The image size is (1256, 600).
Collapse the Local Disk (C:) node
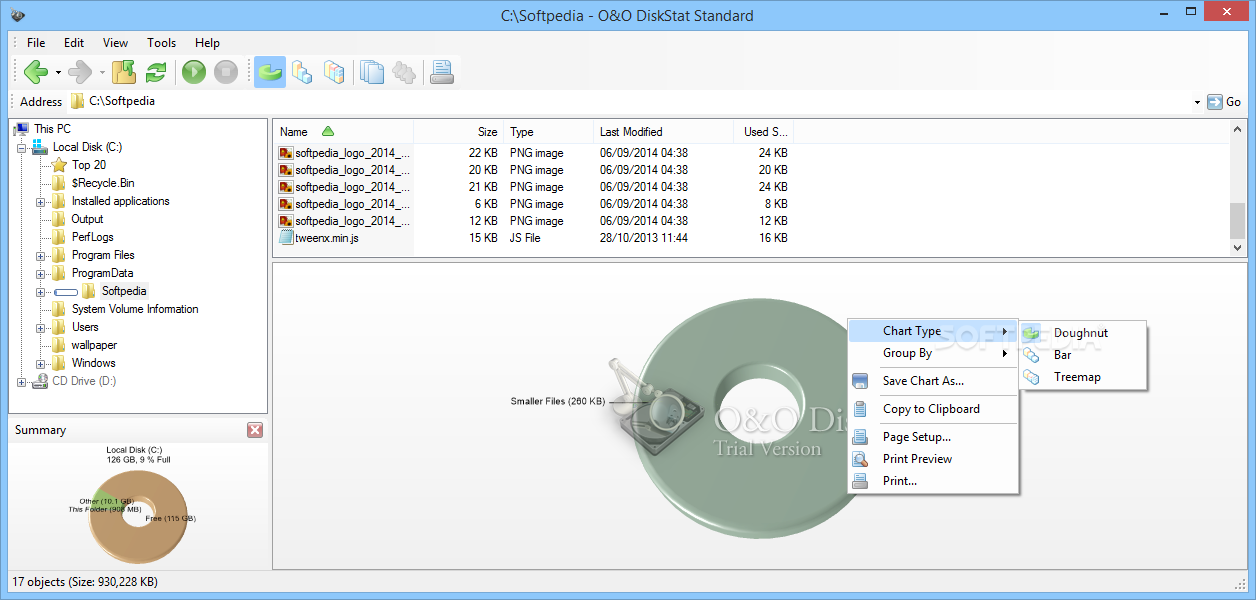pyautogui.click(x=22, y=147)
